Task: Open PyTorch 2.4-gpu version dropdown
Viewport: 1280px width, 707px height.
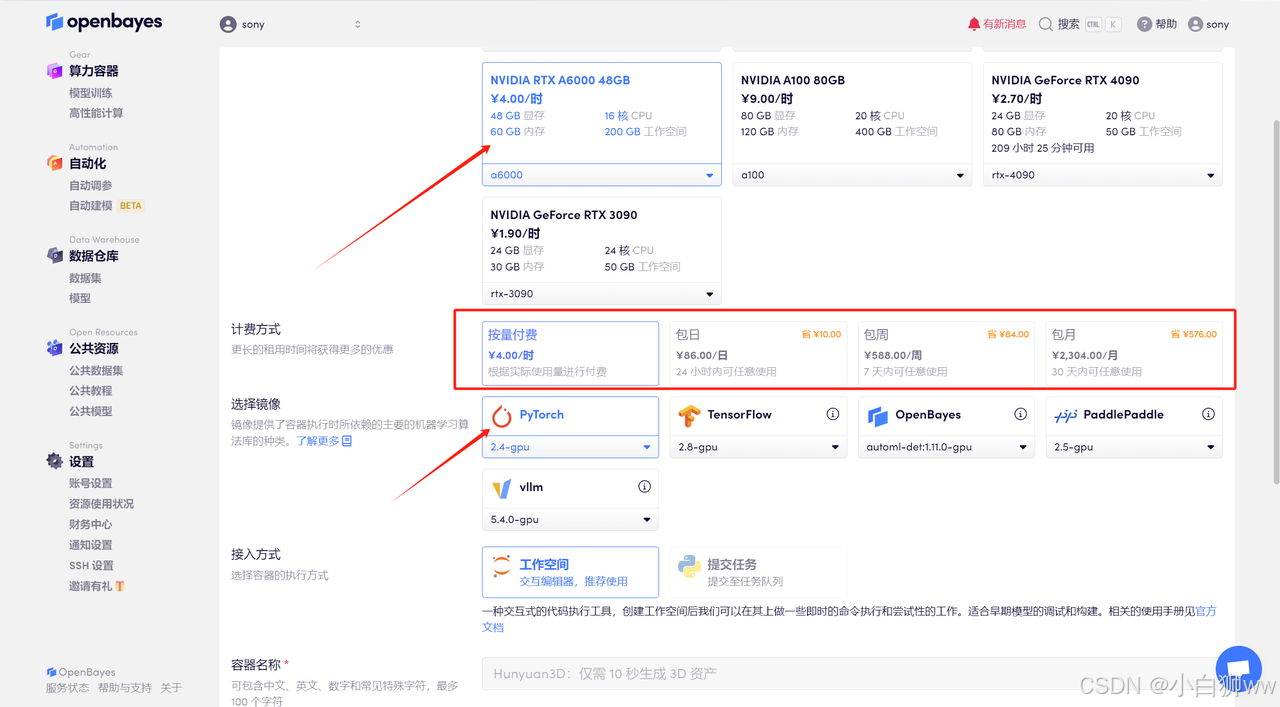Action: click(x=570, y=447)
